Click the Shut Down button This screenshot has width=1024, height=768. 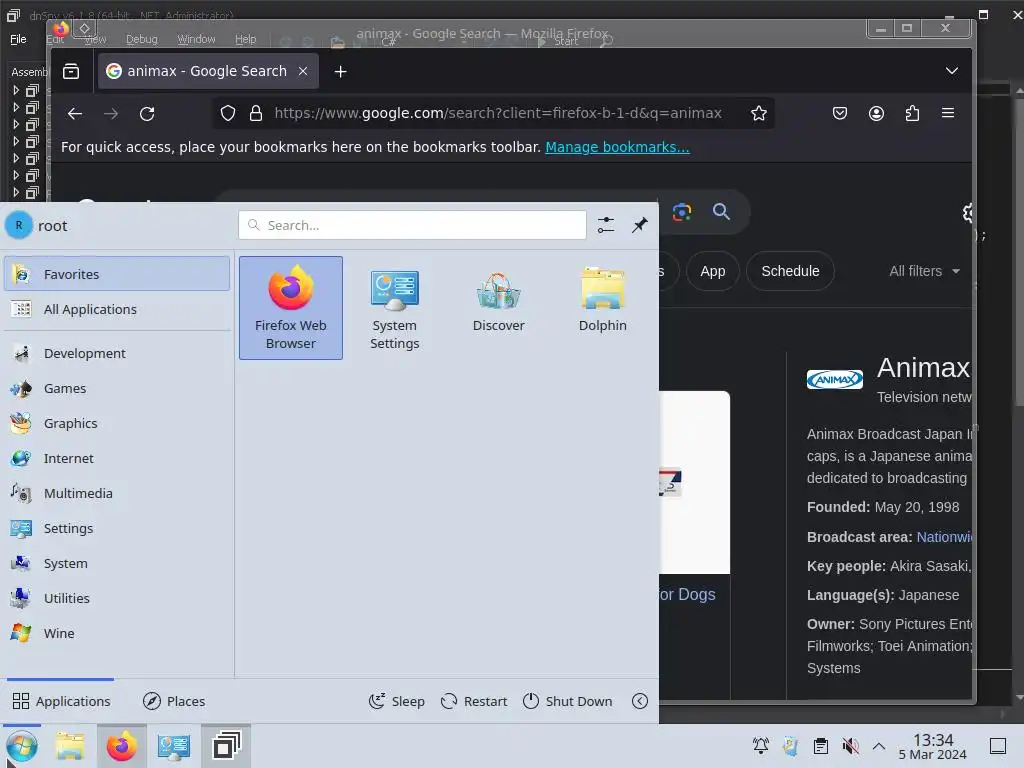(568, 701)
